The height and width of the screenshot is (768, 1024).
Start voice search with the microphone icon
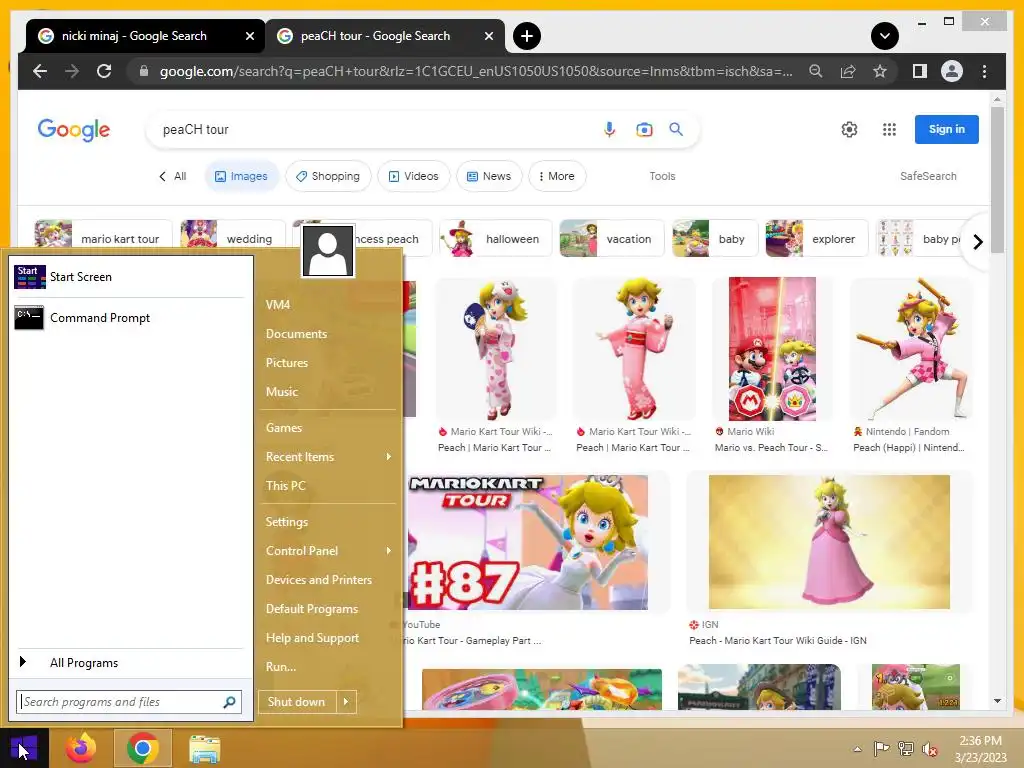tap(609, 129)
